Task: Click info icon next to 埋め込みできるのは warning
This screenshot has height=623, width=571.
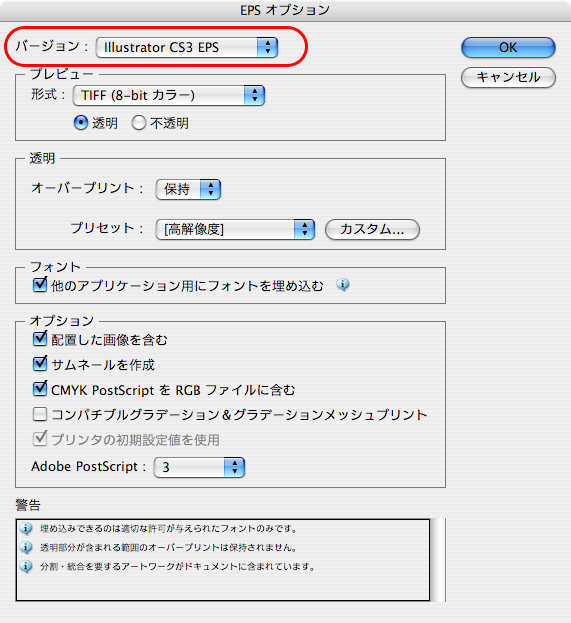Action: [26, 529]
